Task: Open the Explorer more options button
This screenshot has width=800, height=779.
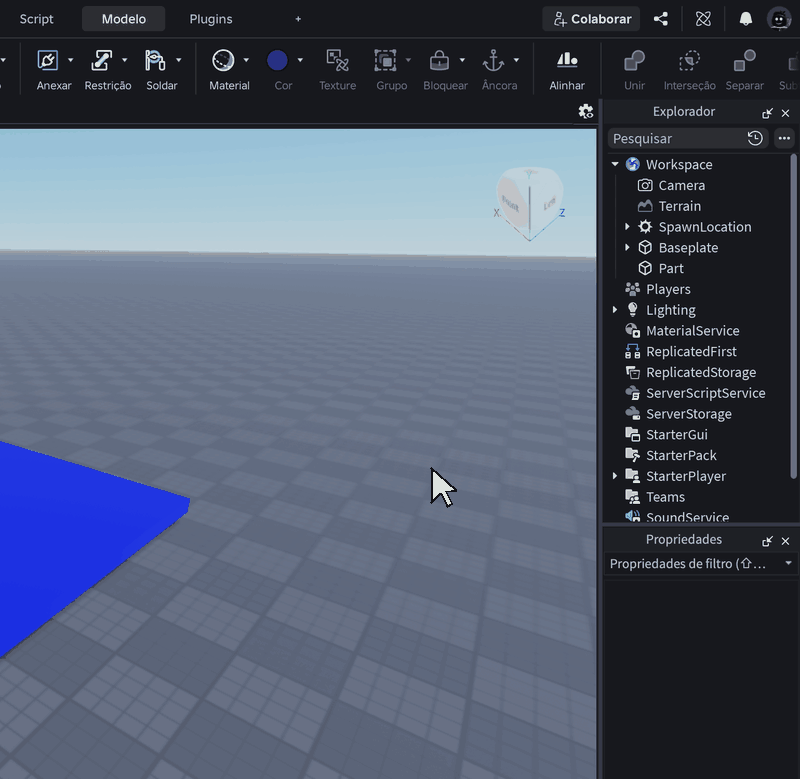Action: pos(784,138)
